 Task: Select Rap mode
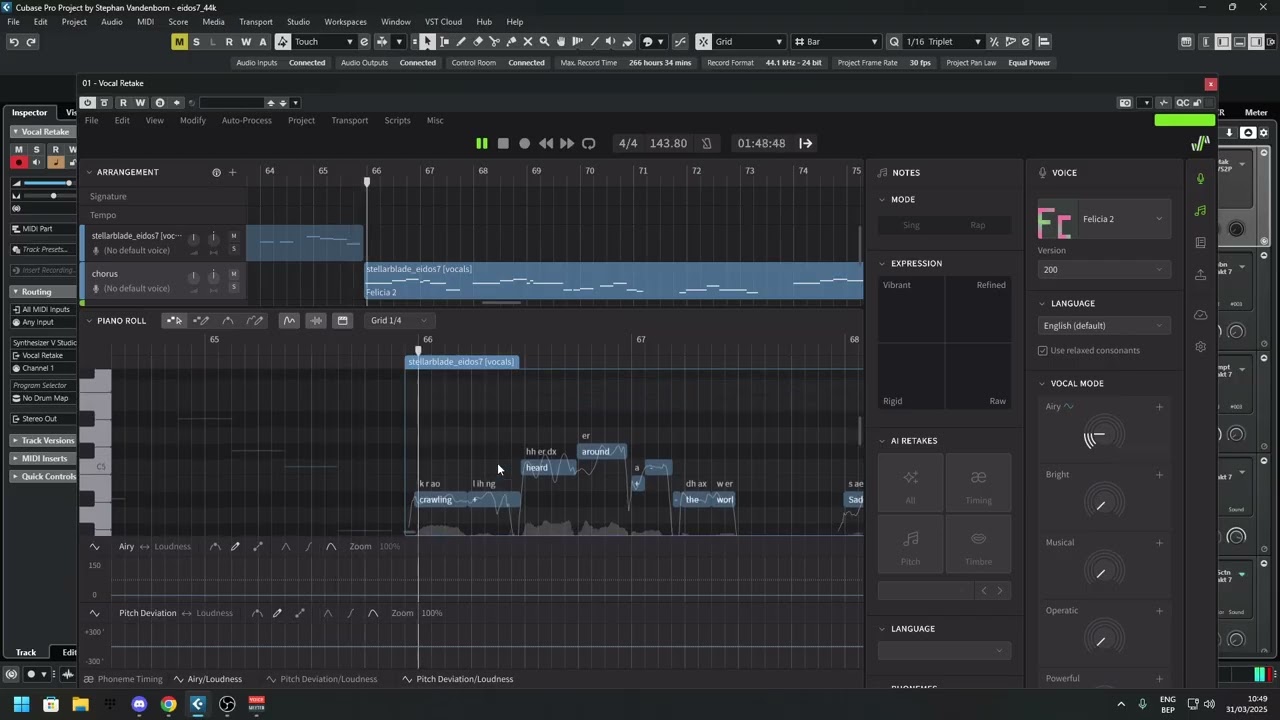point(978,225)
